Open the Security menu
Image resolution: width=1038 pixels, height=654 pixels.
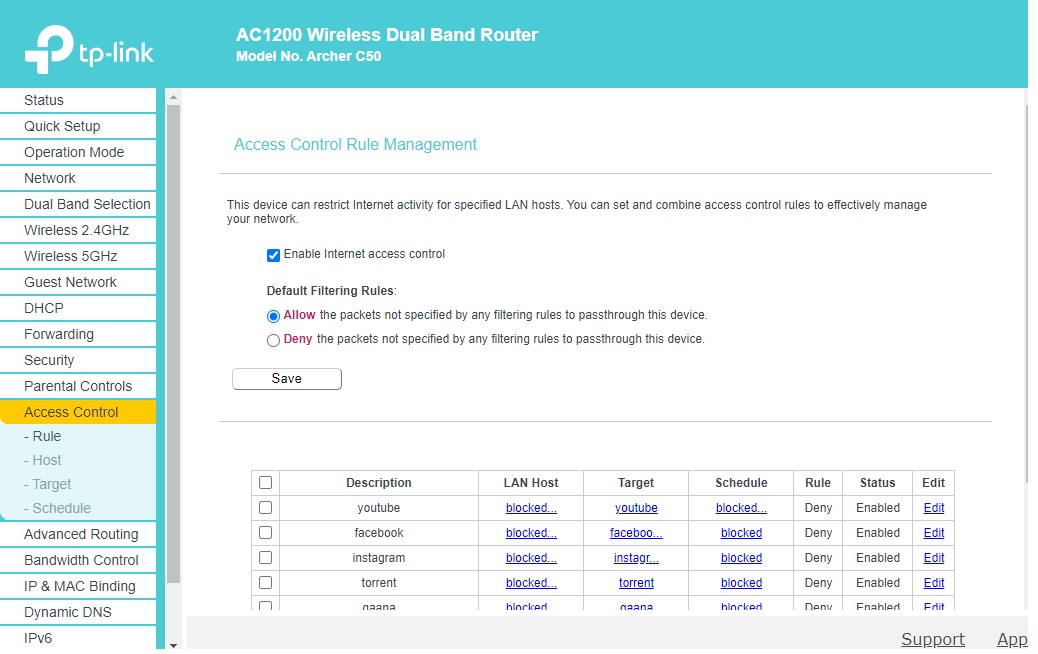pos(78,360)
